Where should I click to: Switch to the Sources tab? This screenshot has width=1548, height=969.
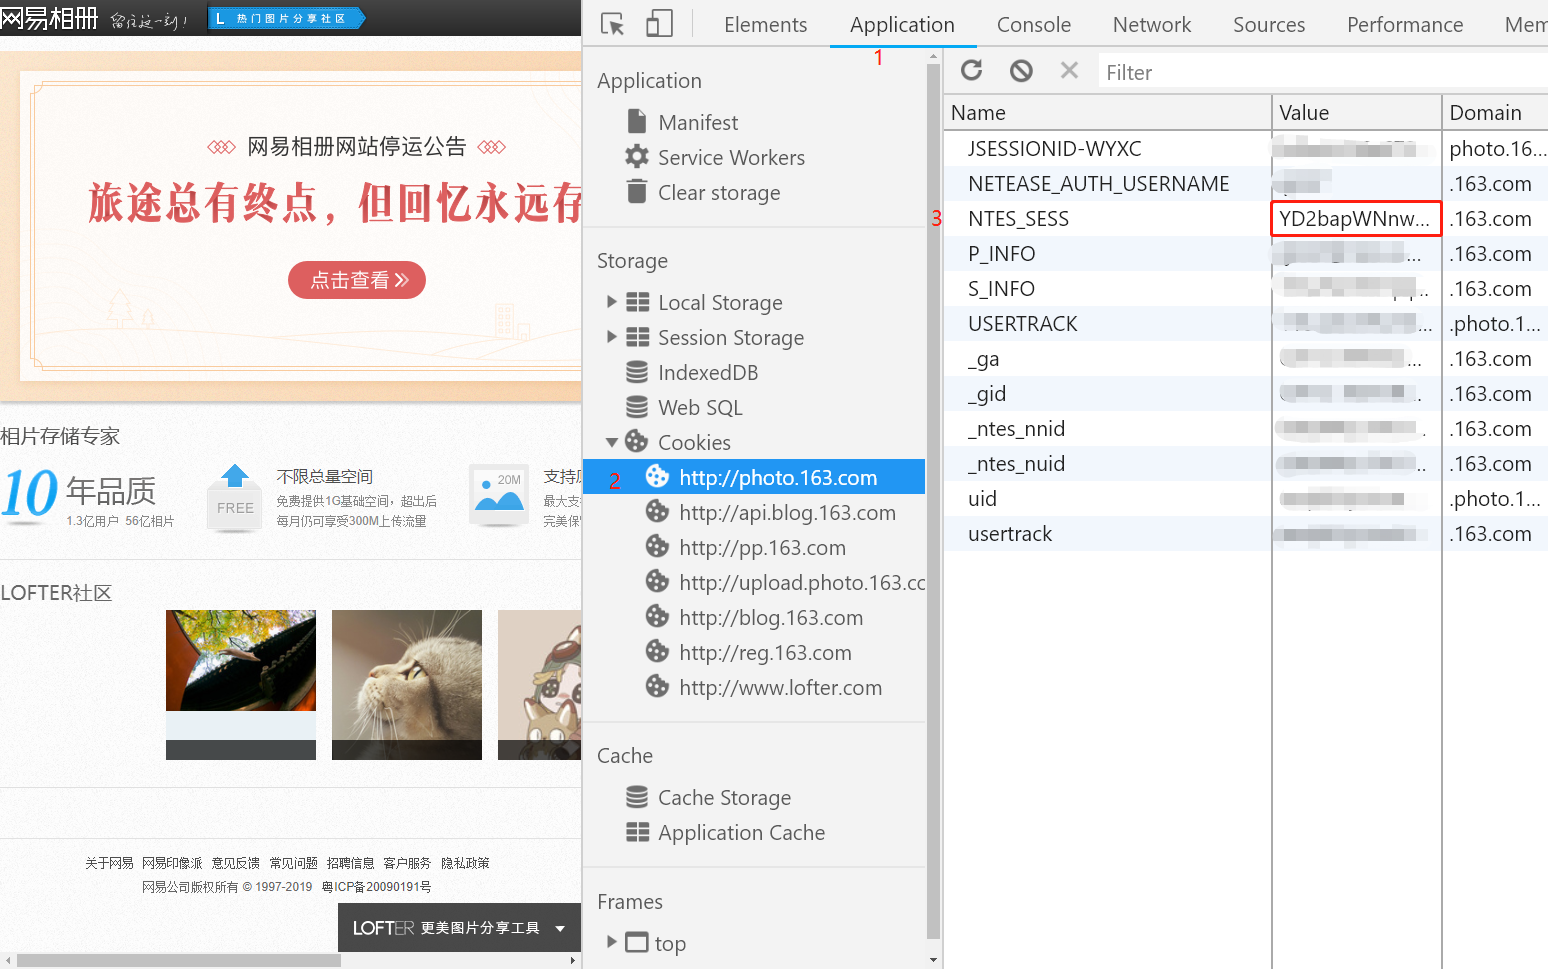point(1269,24)
